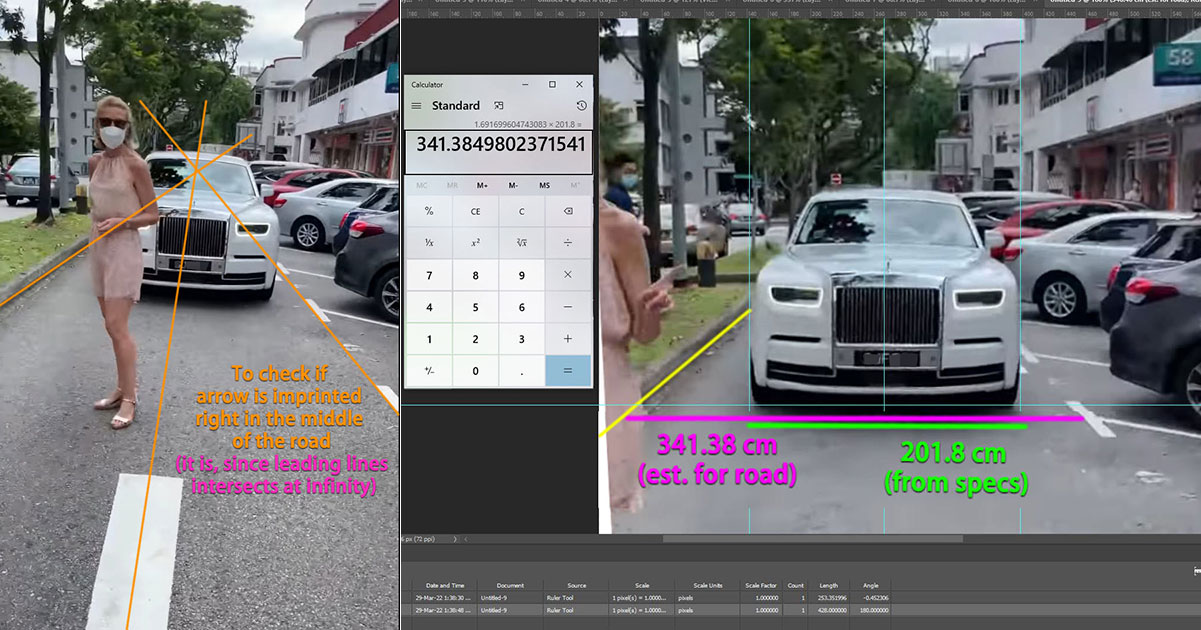The image size is (1201, 630).
Task: Click the CE clear entry key
Action: pos(475,211)
